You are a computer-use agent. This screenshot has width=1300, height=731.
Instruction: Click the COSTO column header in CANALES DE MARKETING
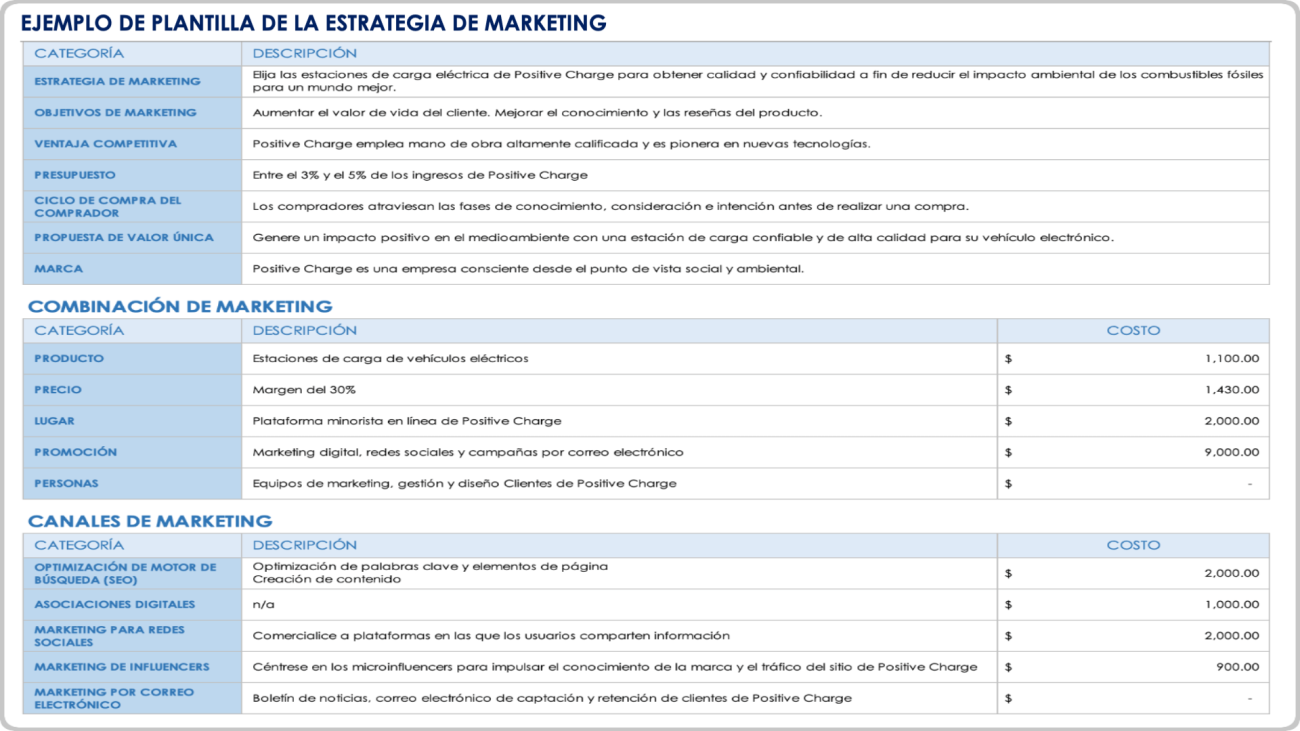pyautogui.click(x=1135, y=545)
